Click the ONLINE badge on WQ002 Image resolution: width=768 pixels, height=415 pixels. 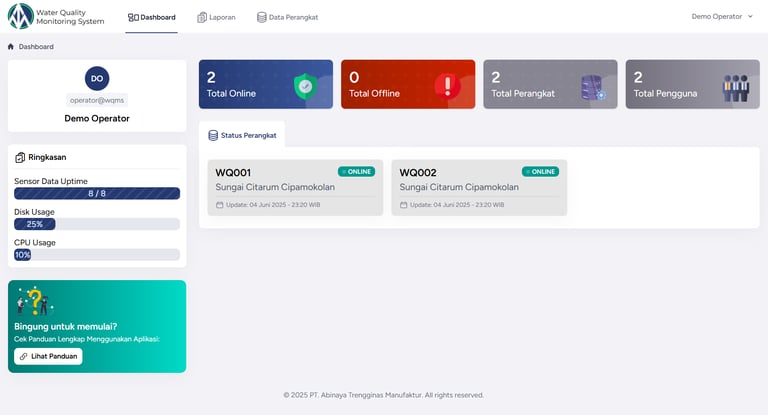[x=540, y=171]
